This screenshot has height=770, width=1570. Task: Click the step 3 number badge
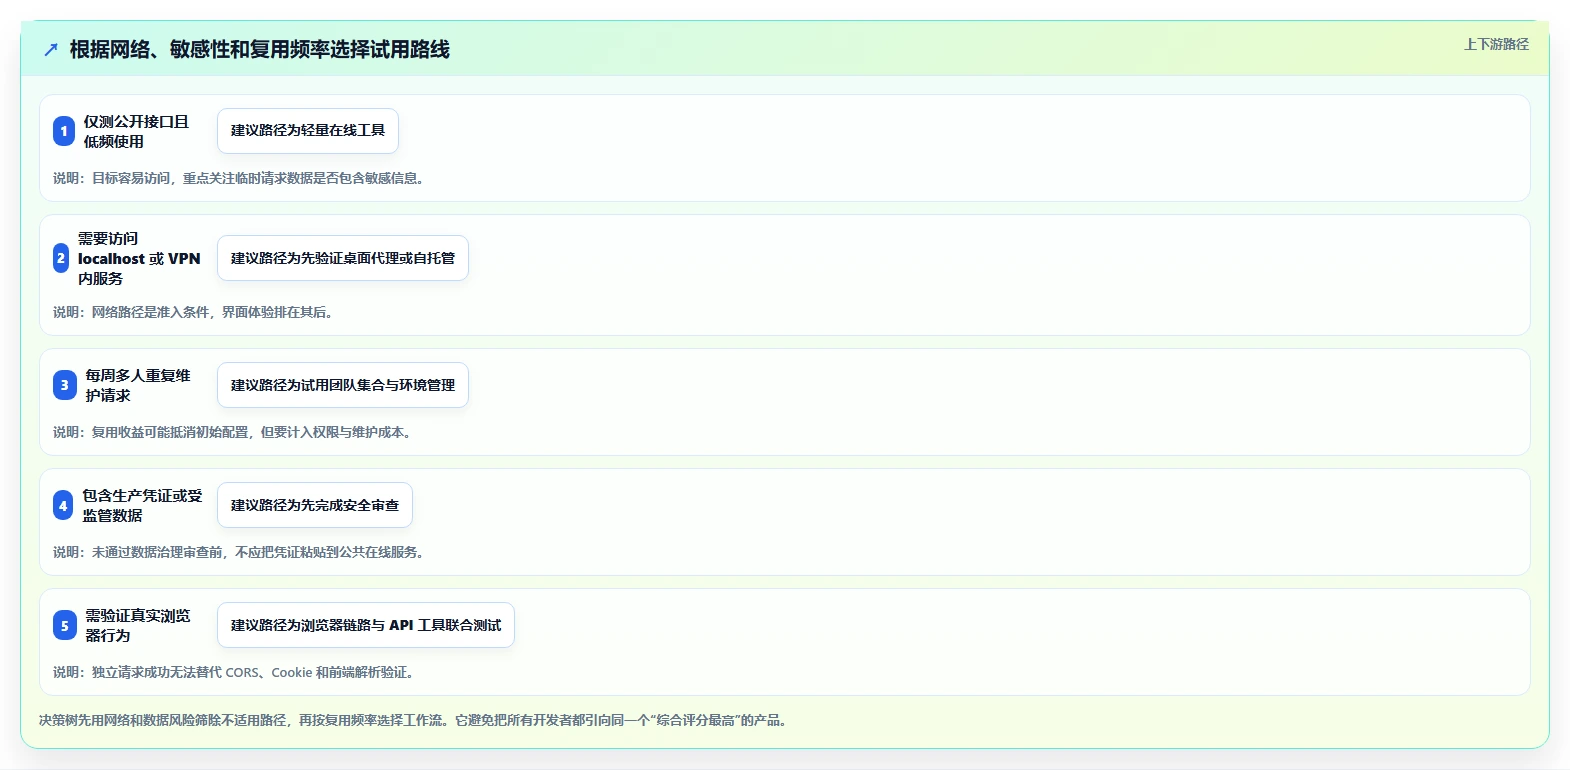(x=65, y=385)
